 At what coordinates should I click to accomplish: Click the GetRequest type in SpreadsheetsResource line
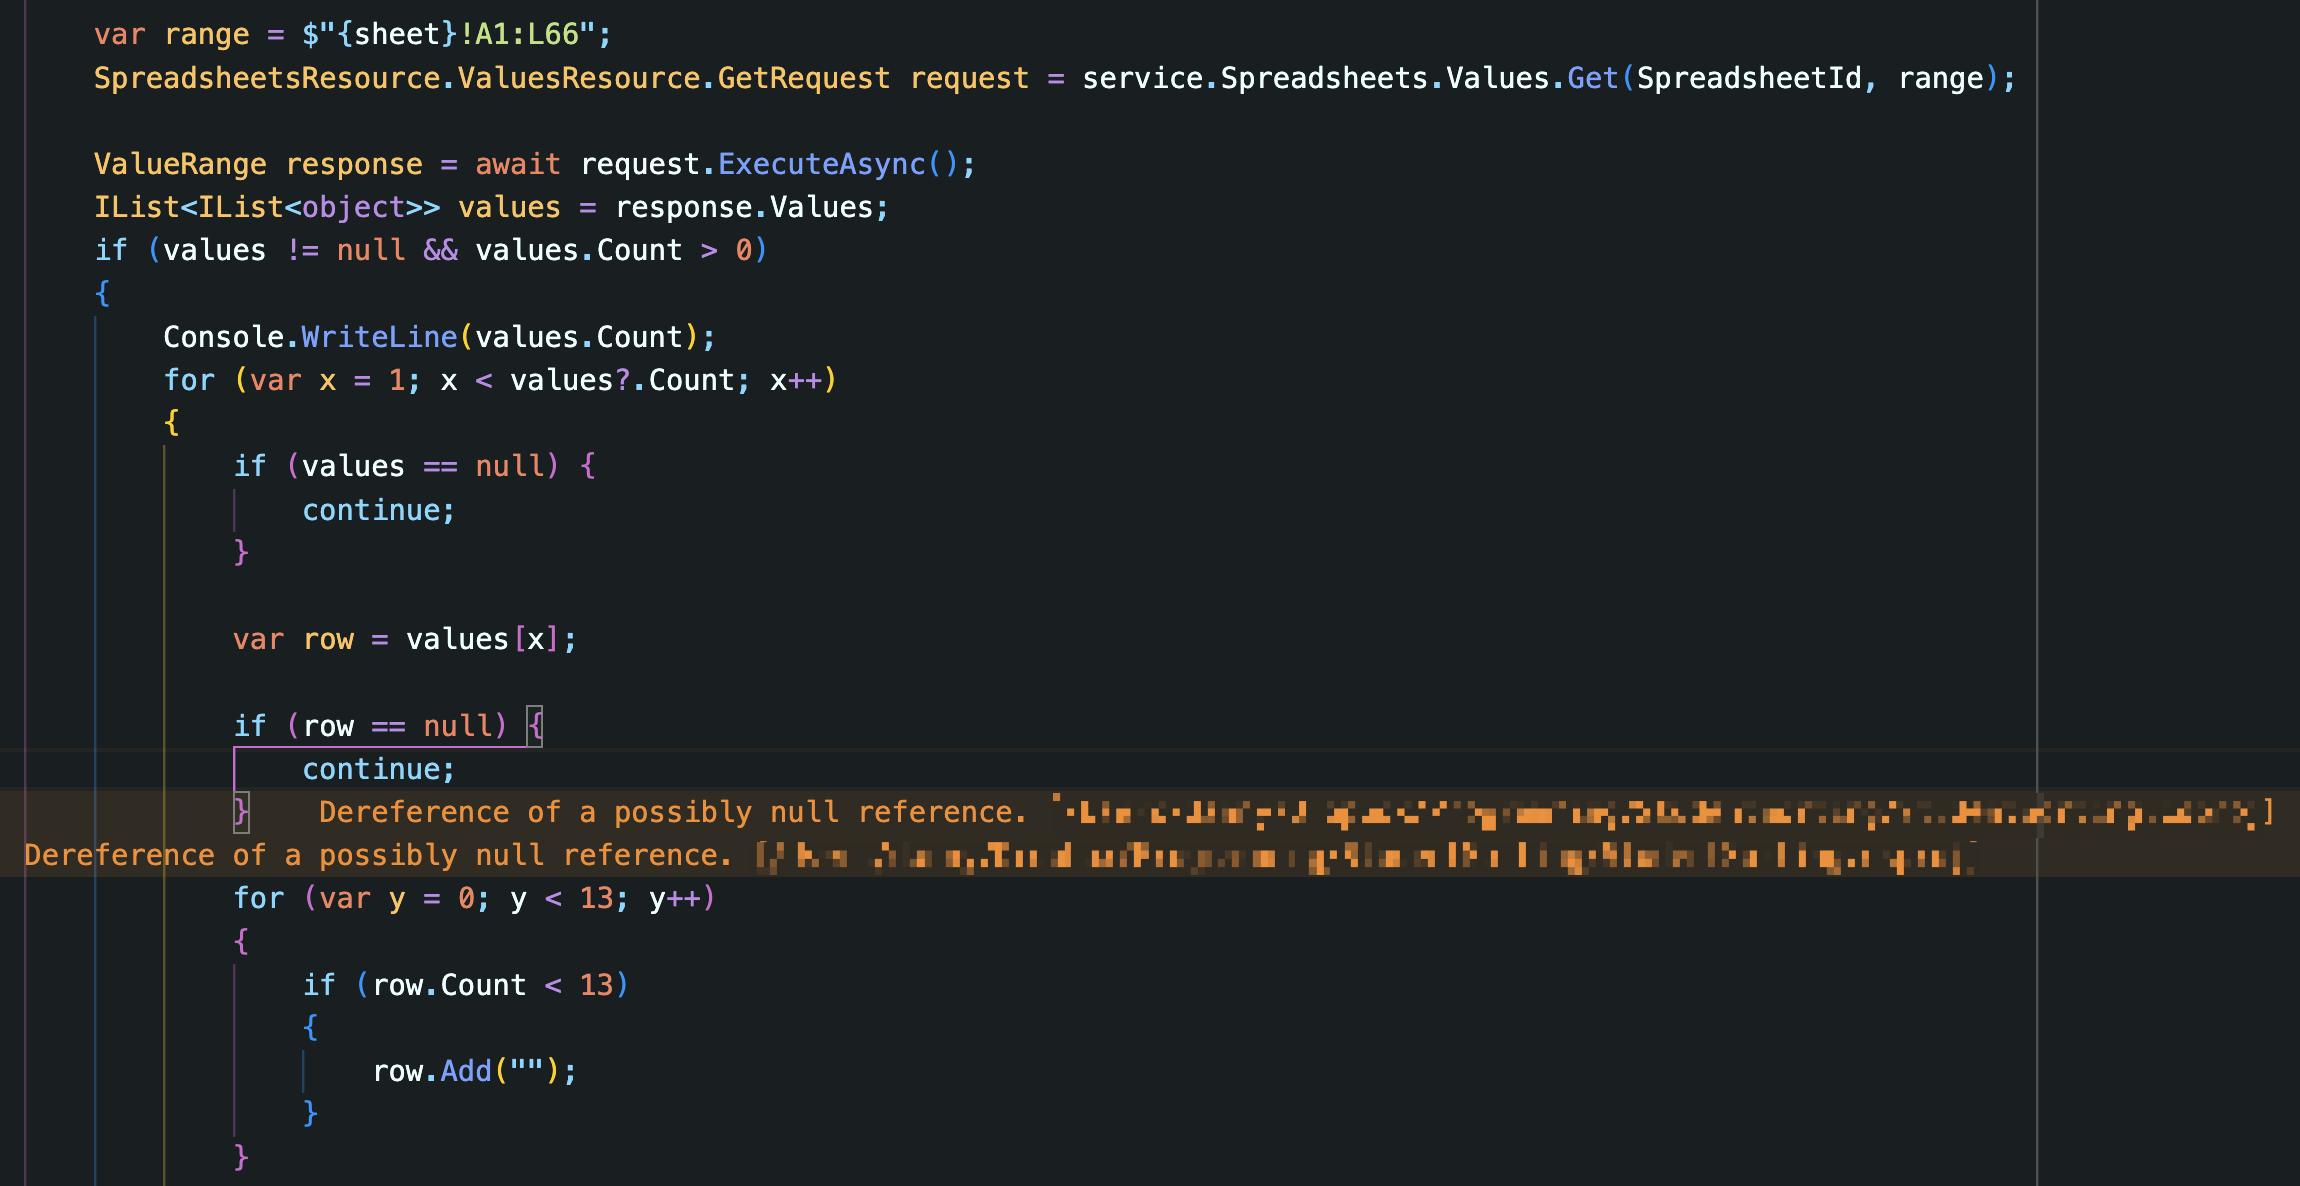click(803, 78)
